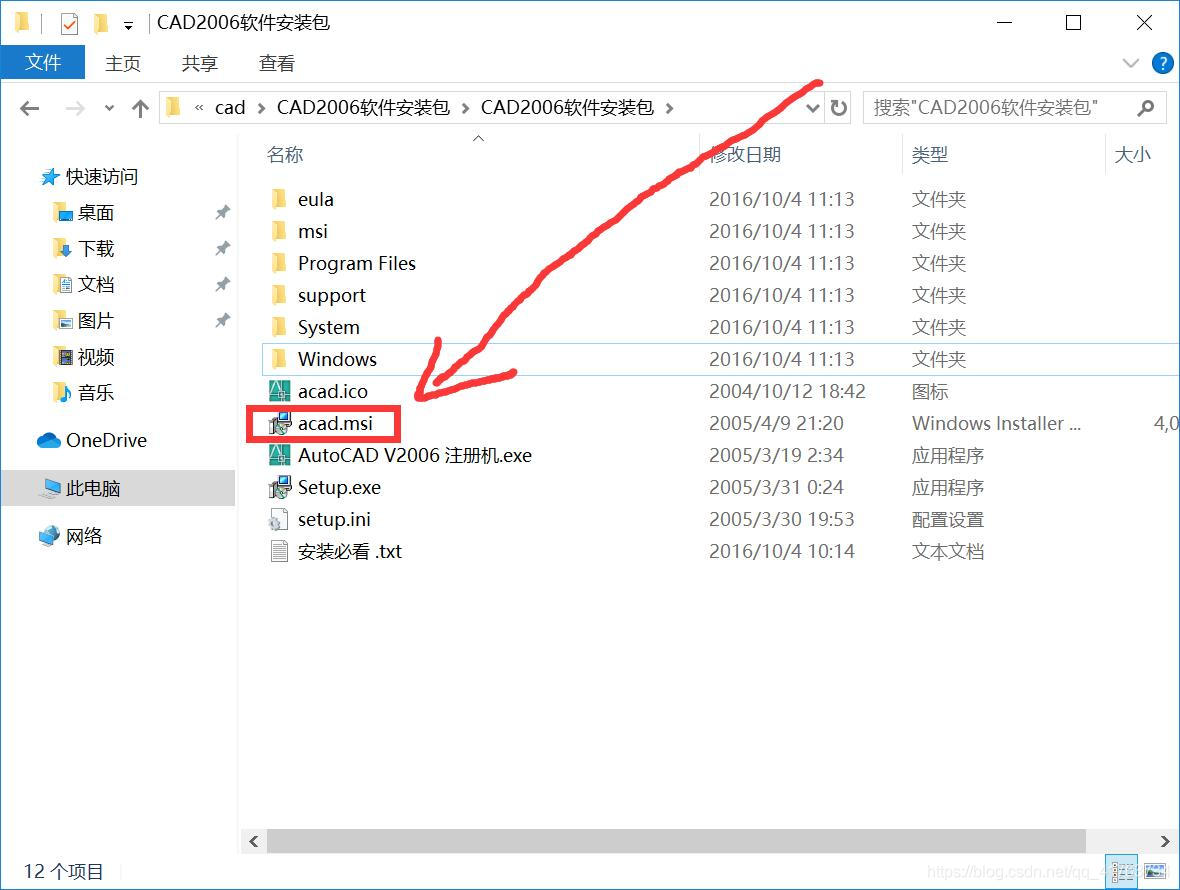Click the search magnifier icon
This screenshot has height=890, width=1180.
1145,108
